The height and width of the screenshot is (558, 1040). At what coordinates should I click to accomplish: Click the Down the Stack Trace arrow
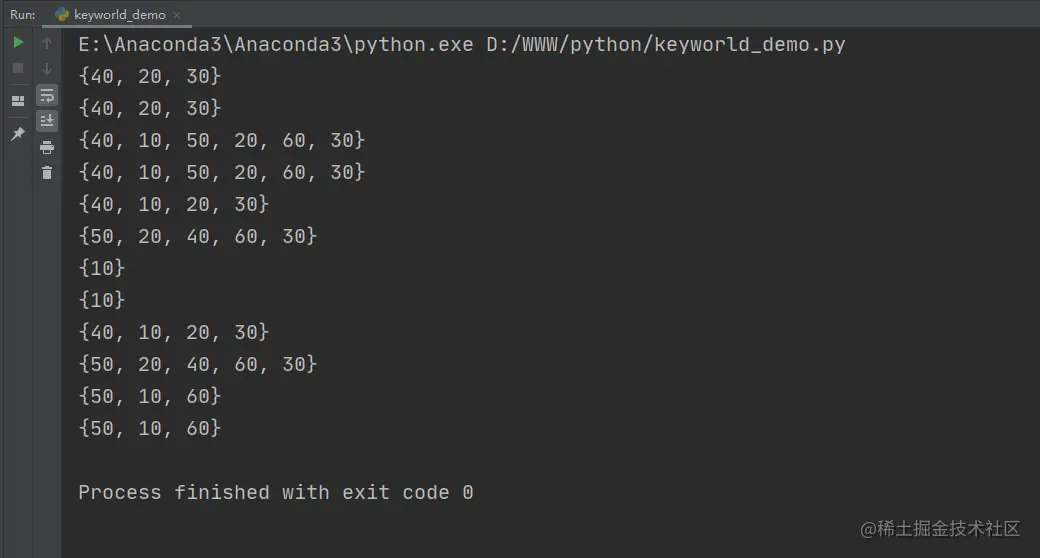point(46,68)
